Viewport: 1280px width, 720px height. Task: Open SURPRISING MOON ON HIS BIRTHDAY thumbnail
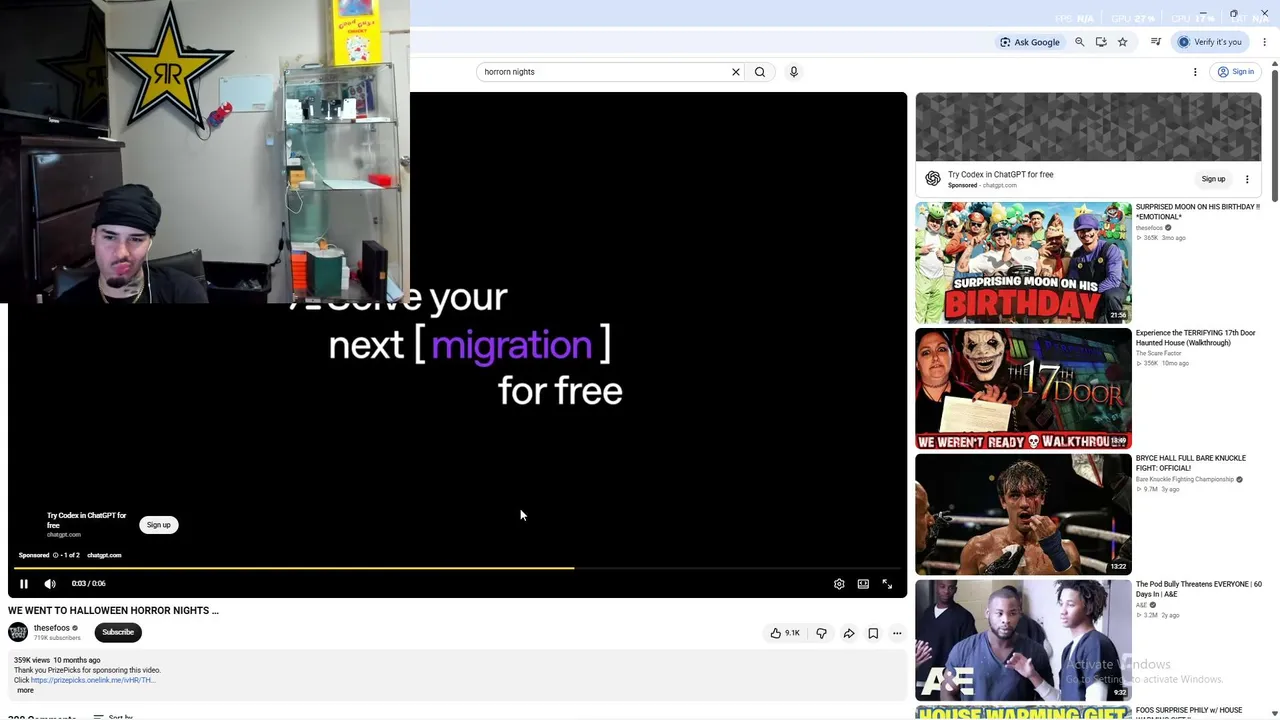point(1023,263)
